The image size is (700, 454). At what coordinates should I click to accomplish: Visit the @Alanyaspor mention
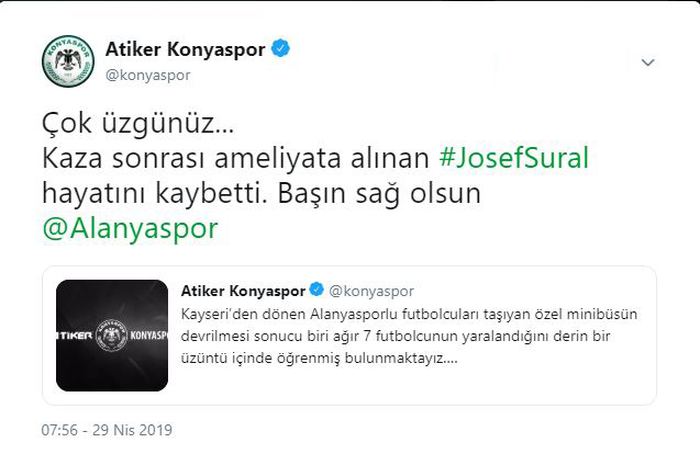click(x=130, y=229)
